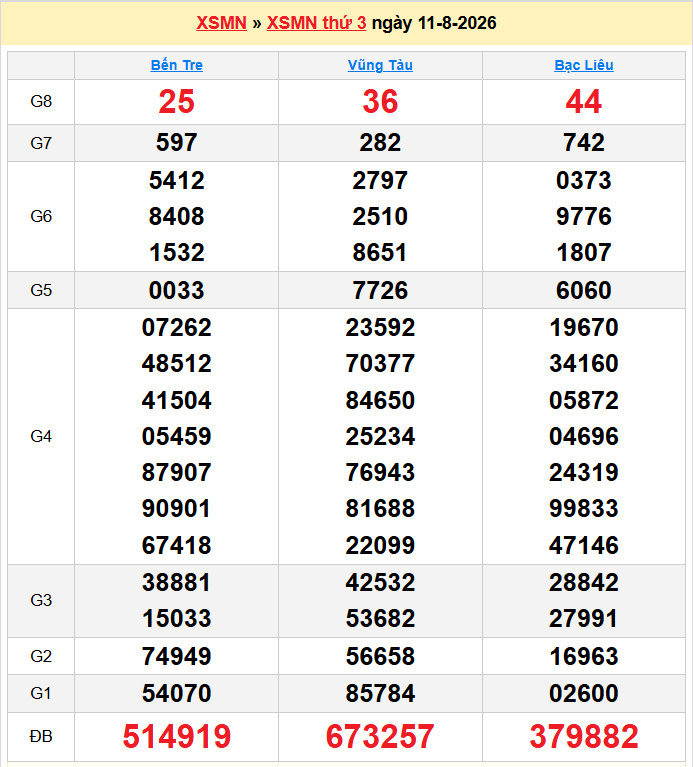Click G4 result 24319
This screenshot has width=693, height=767.
pos(583,473)
